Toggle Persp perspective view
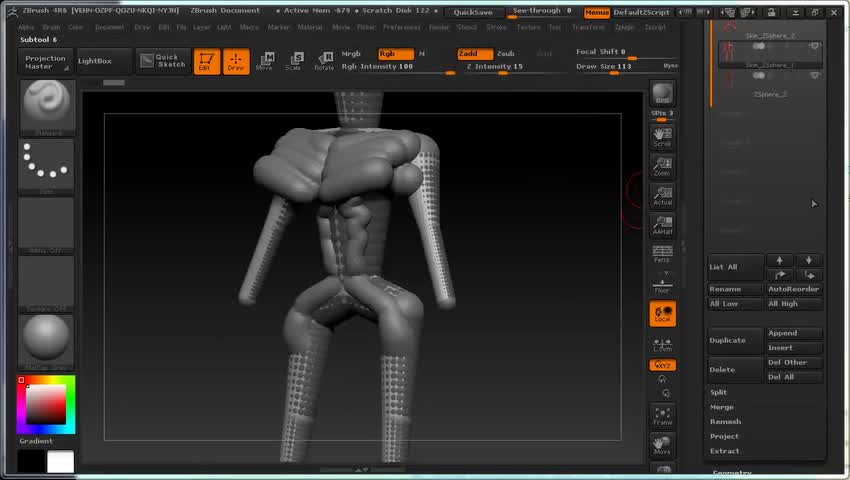The image size is (850, 480). click(662, 254)
